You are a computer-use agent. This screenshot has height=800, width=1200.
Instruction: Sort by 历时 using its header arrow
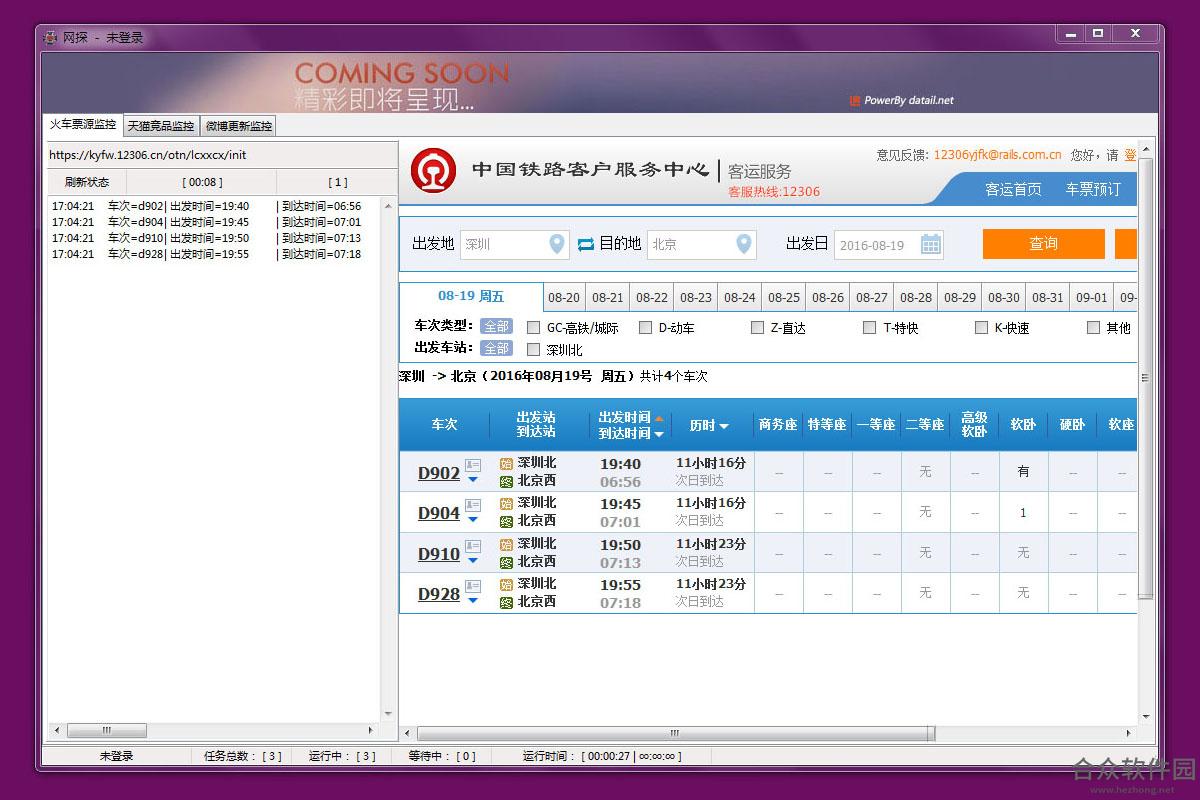[x=724, y=426]
